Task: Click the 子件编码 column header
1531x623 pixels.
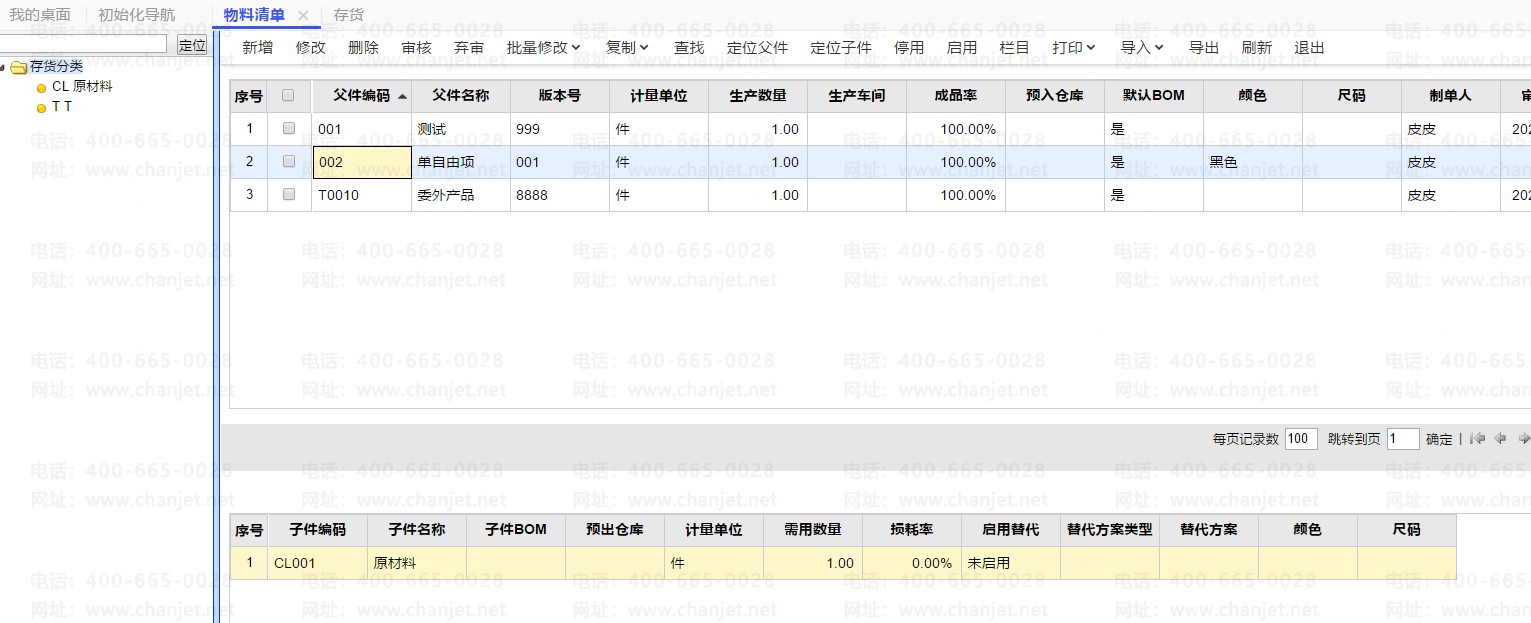Action: [318, 529]
